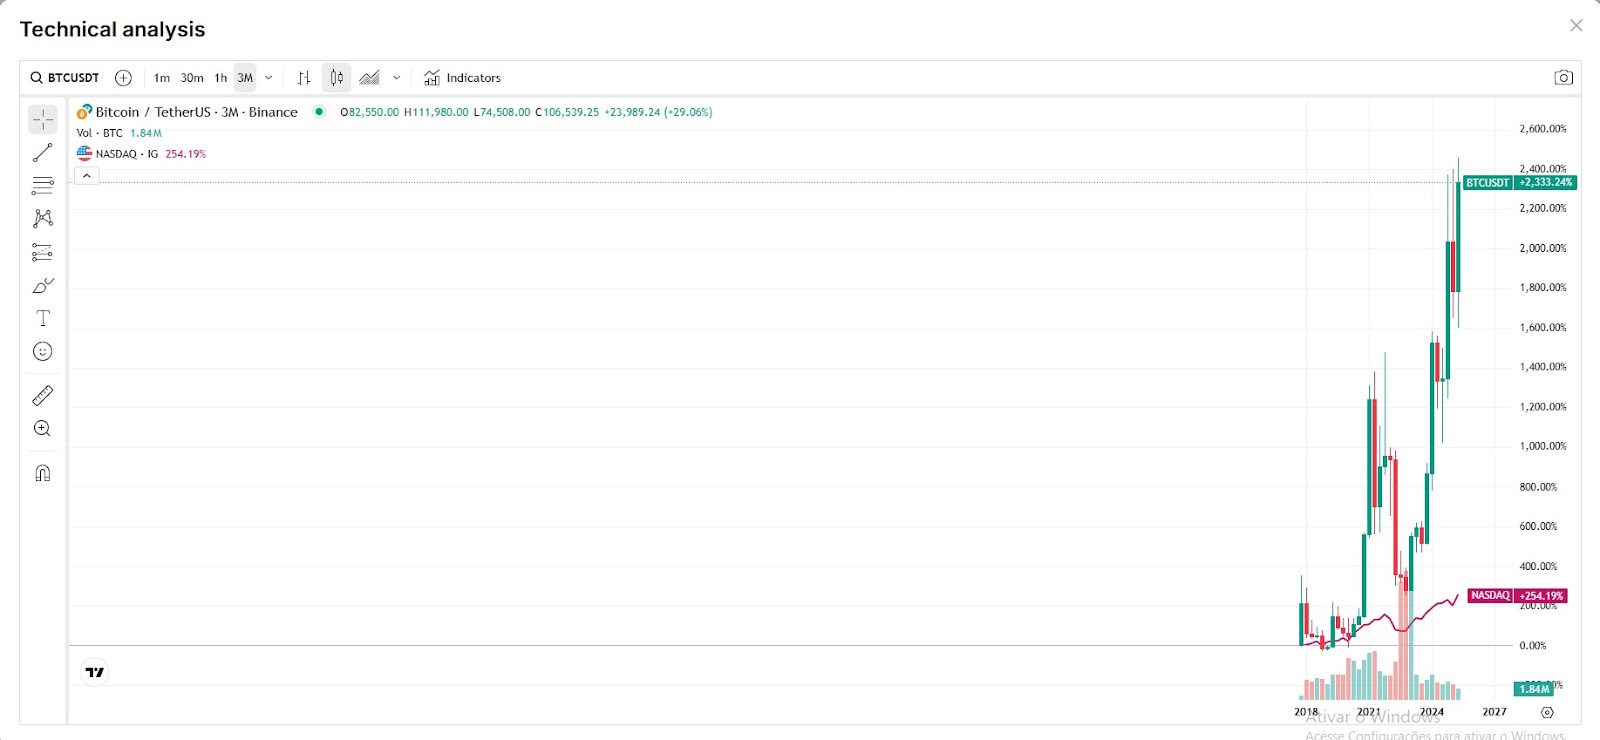
Task: Click the 2027 time axis label
Action: (x=1495, y=712)
